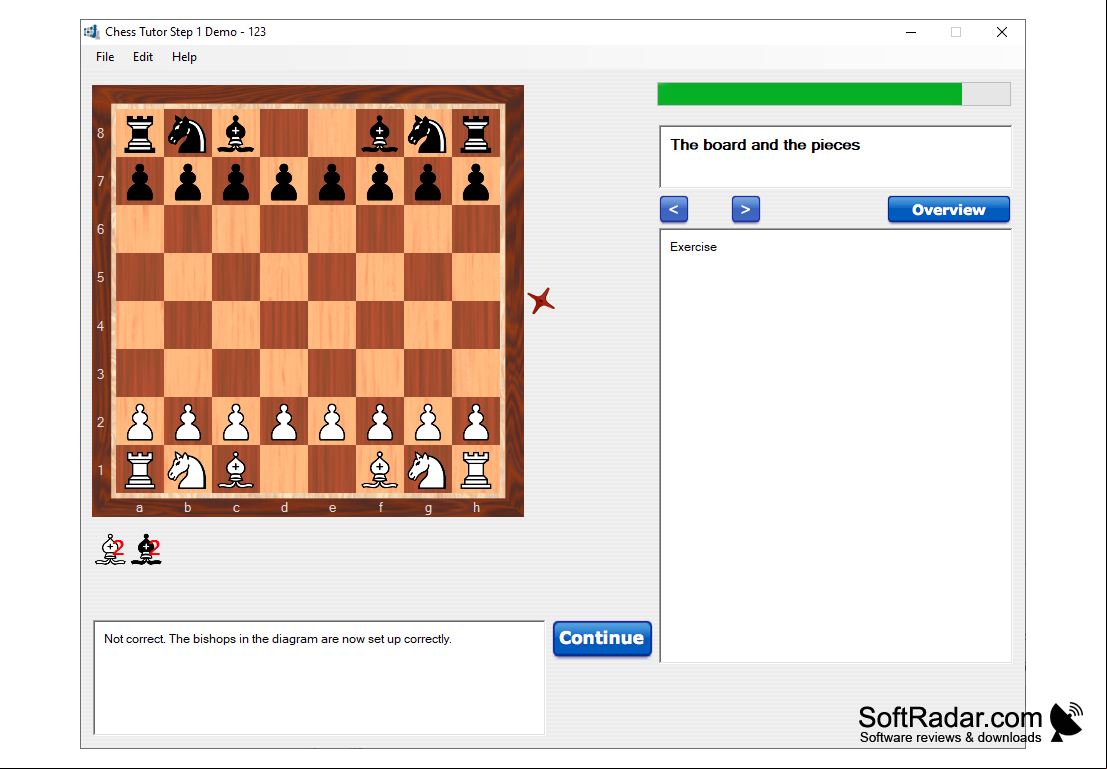1107x769 pixels.
Task: Click the empty d8 square
Action: [x=284, y=133]
